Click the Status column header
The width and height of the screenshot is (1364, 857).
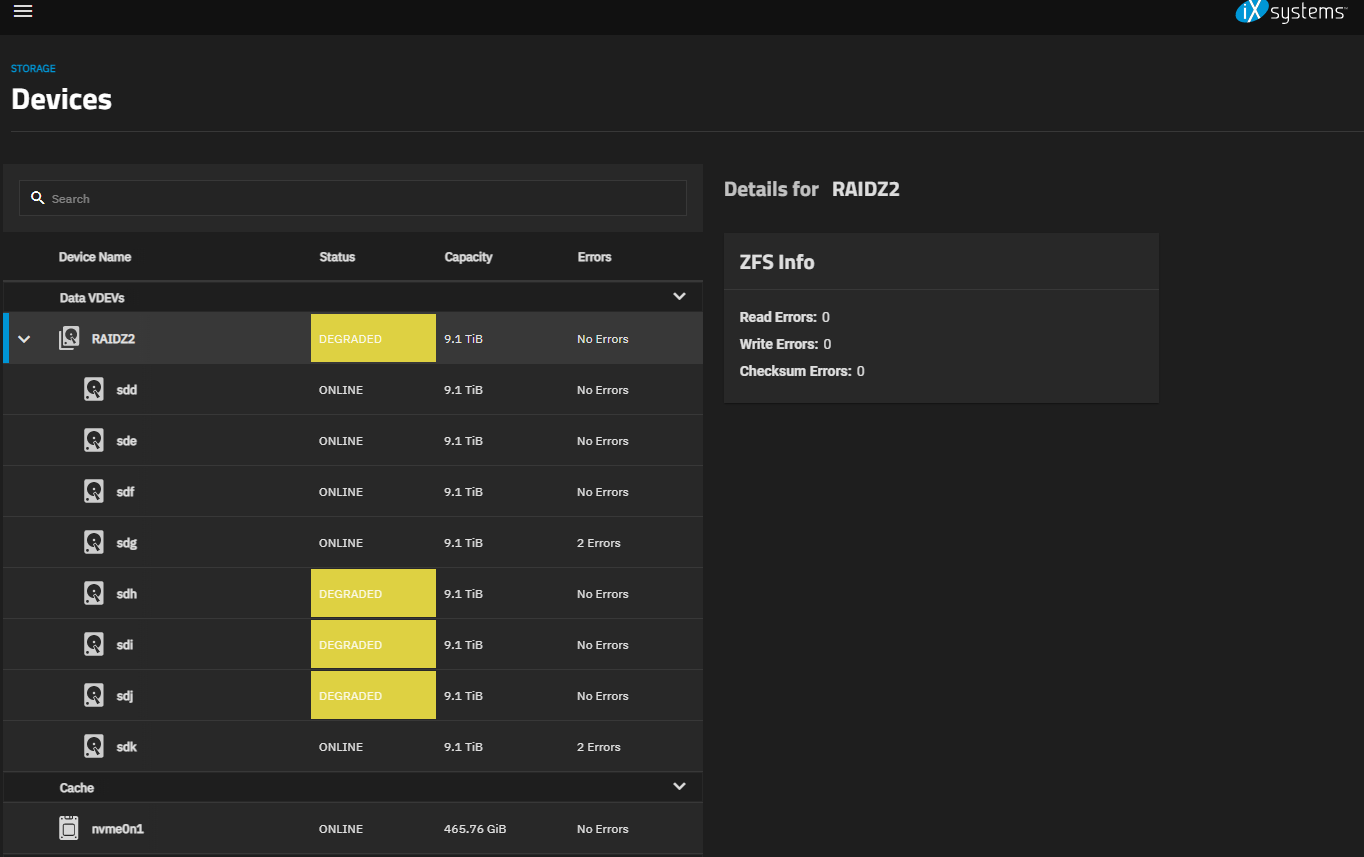(x=337, y=257)
